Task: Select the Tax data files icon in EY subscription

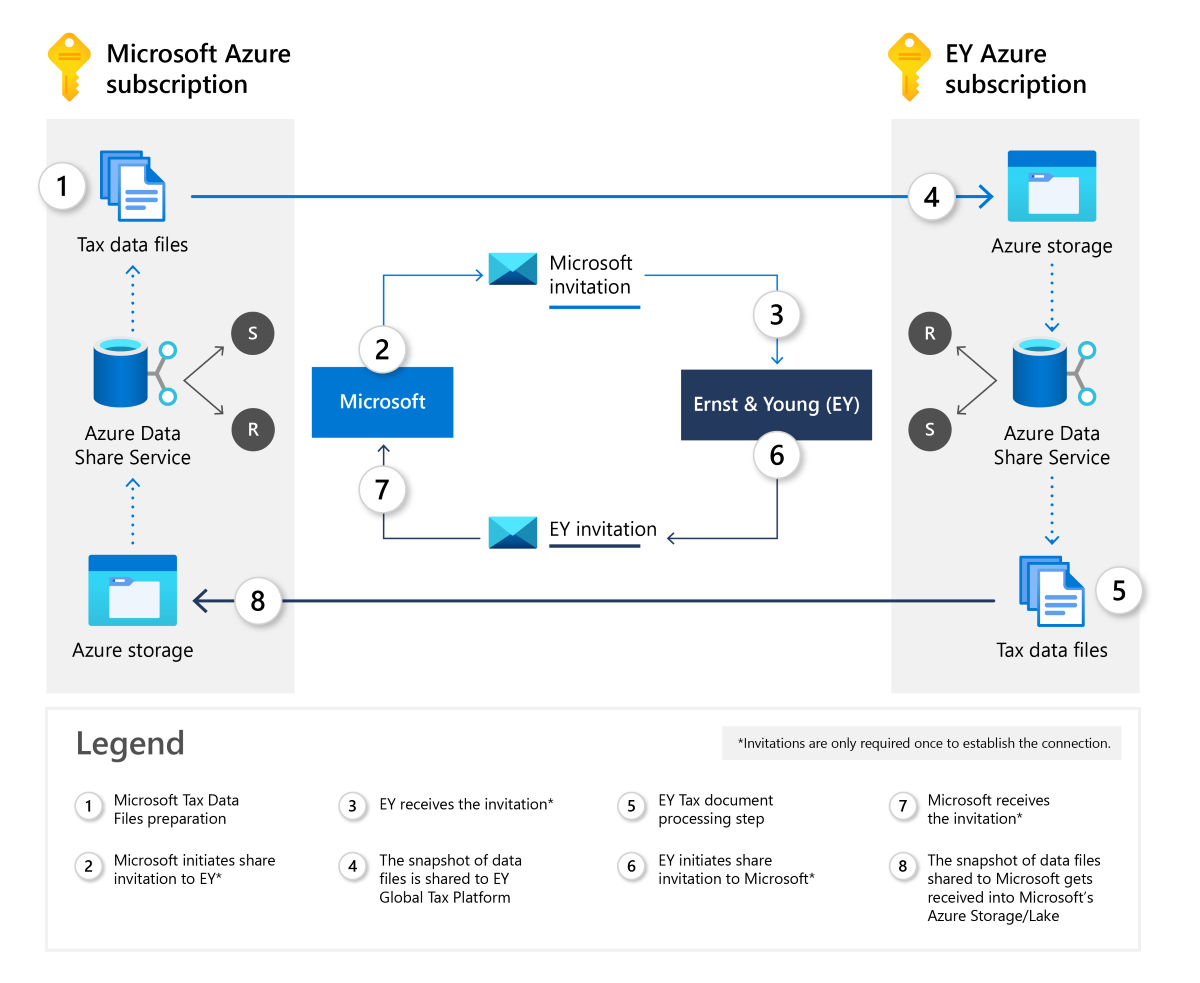Action: [1052, 590]
